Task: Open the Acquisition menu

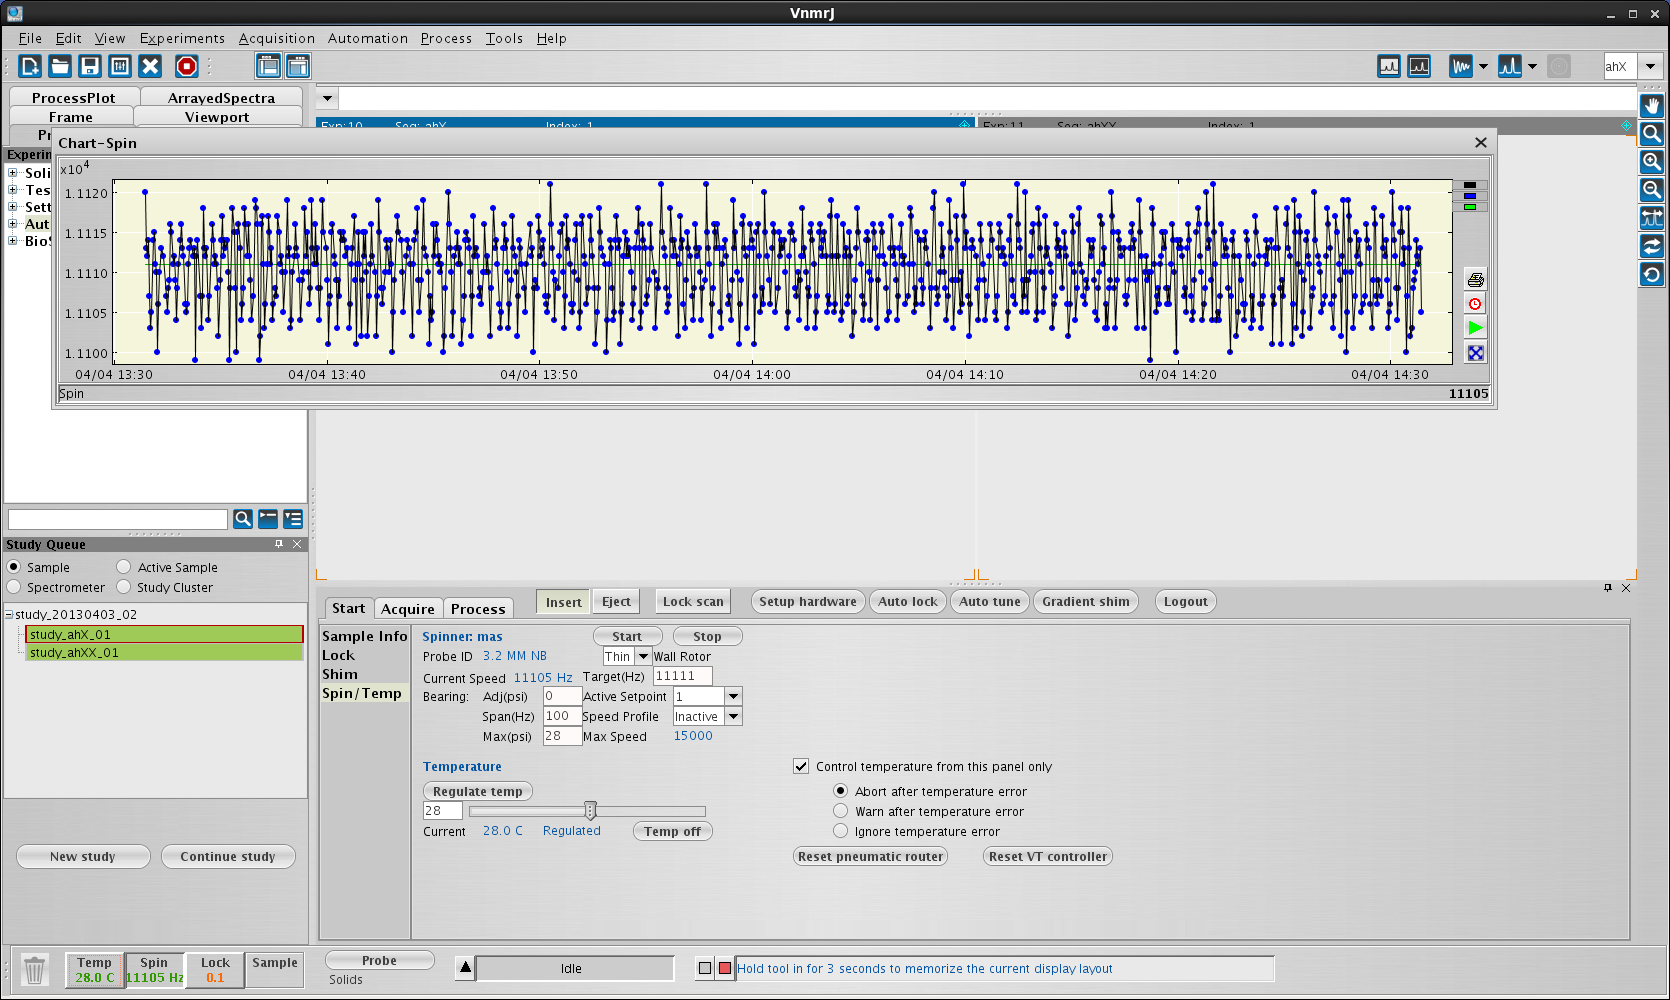Action: point(276,38)
